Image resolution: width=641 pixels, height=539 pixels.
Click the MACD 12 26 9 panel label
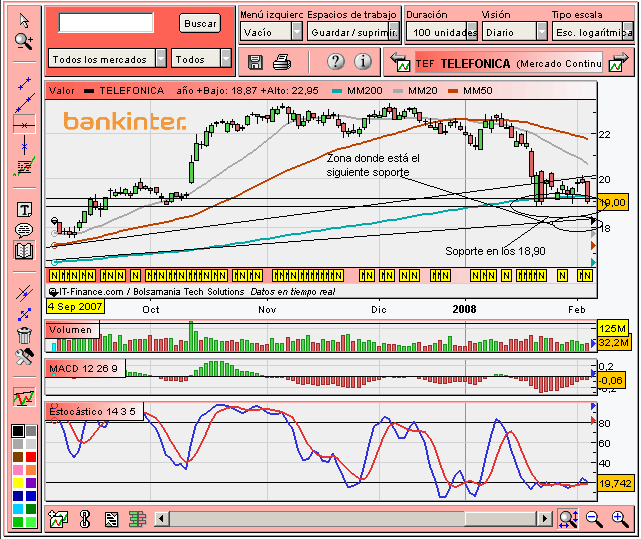[85, 368]
